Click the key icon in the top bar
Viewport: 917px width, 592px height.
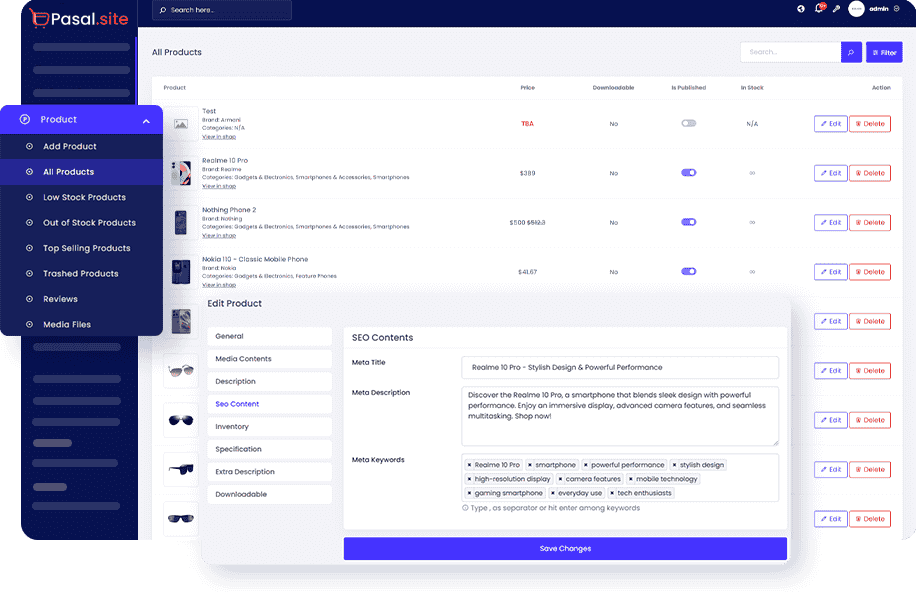[836, 9]
